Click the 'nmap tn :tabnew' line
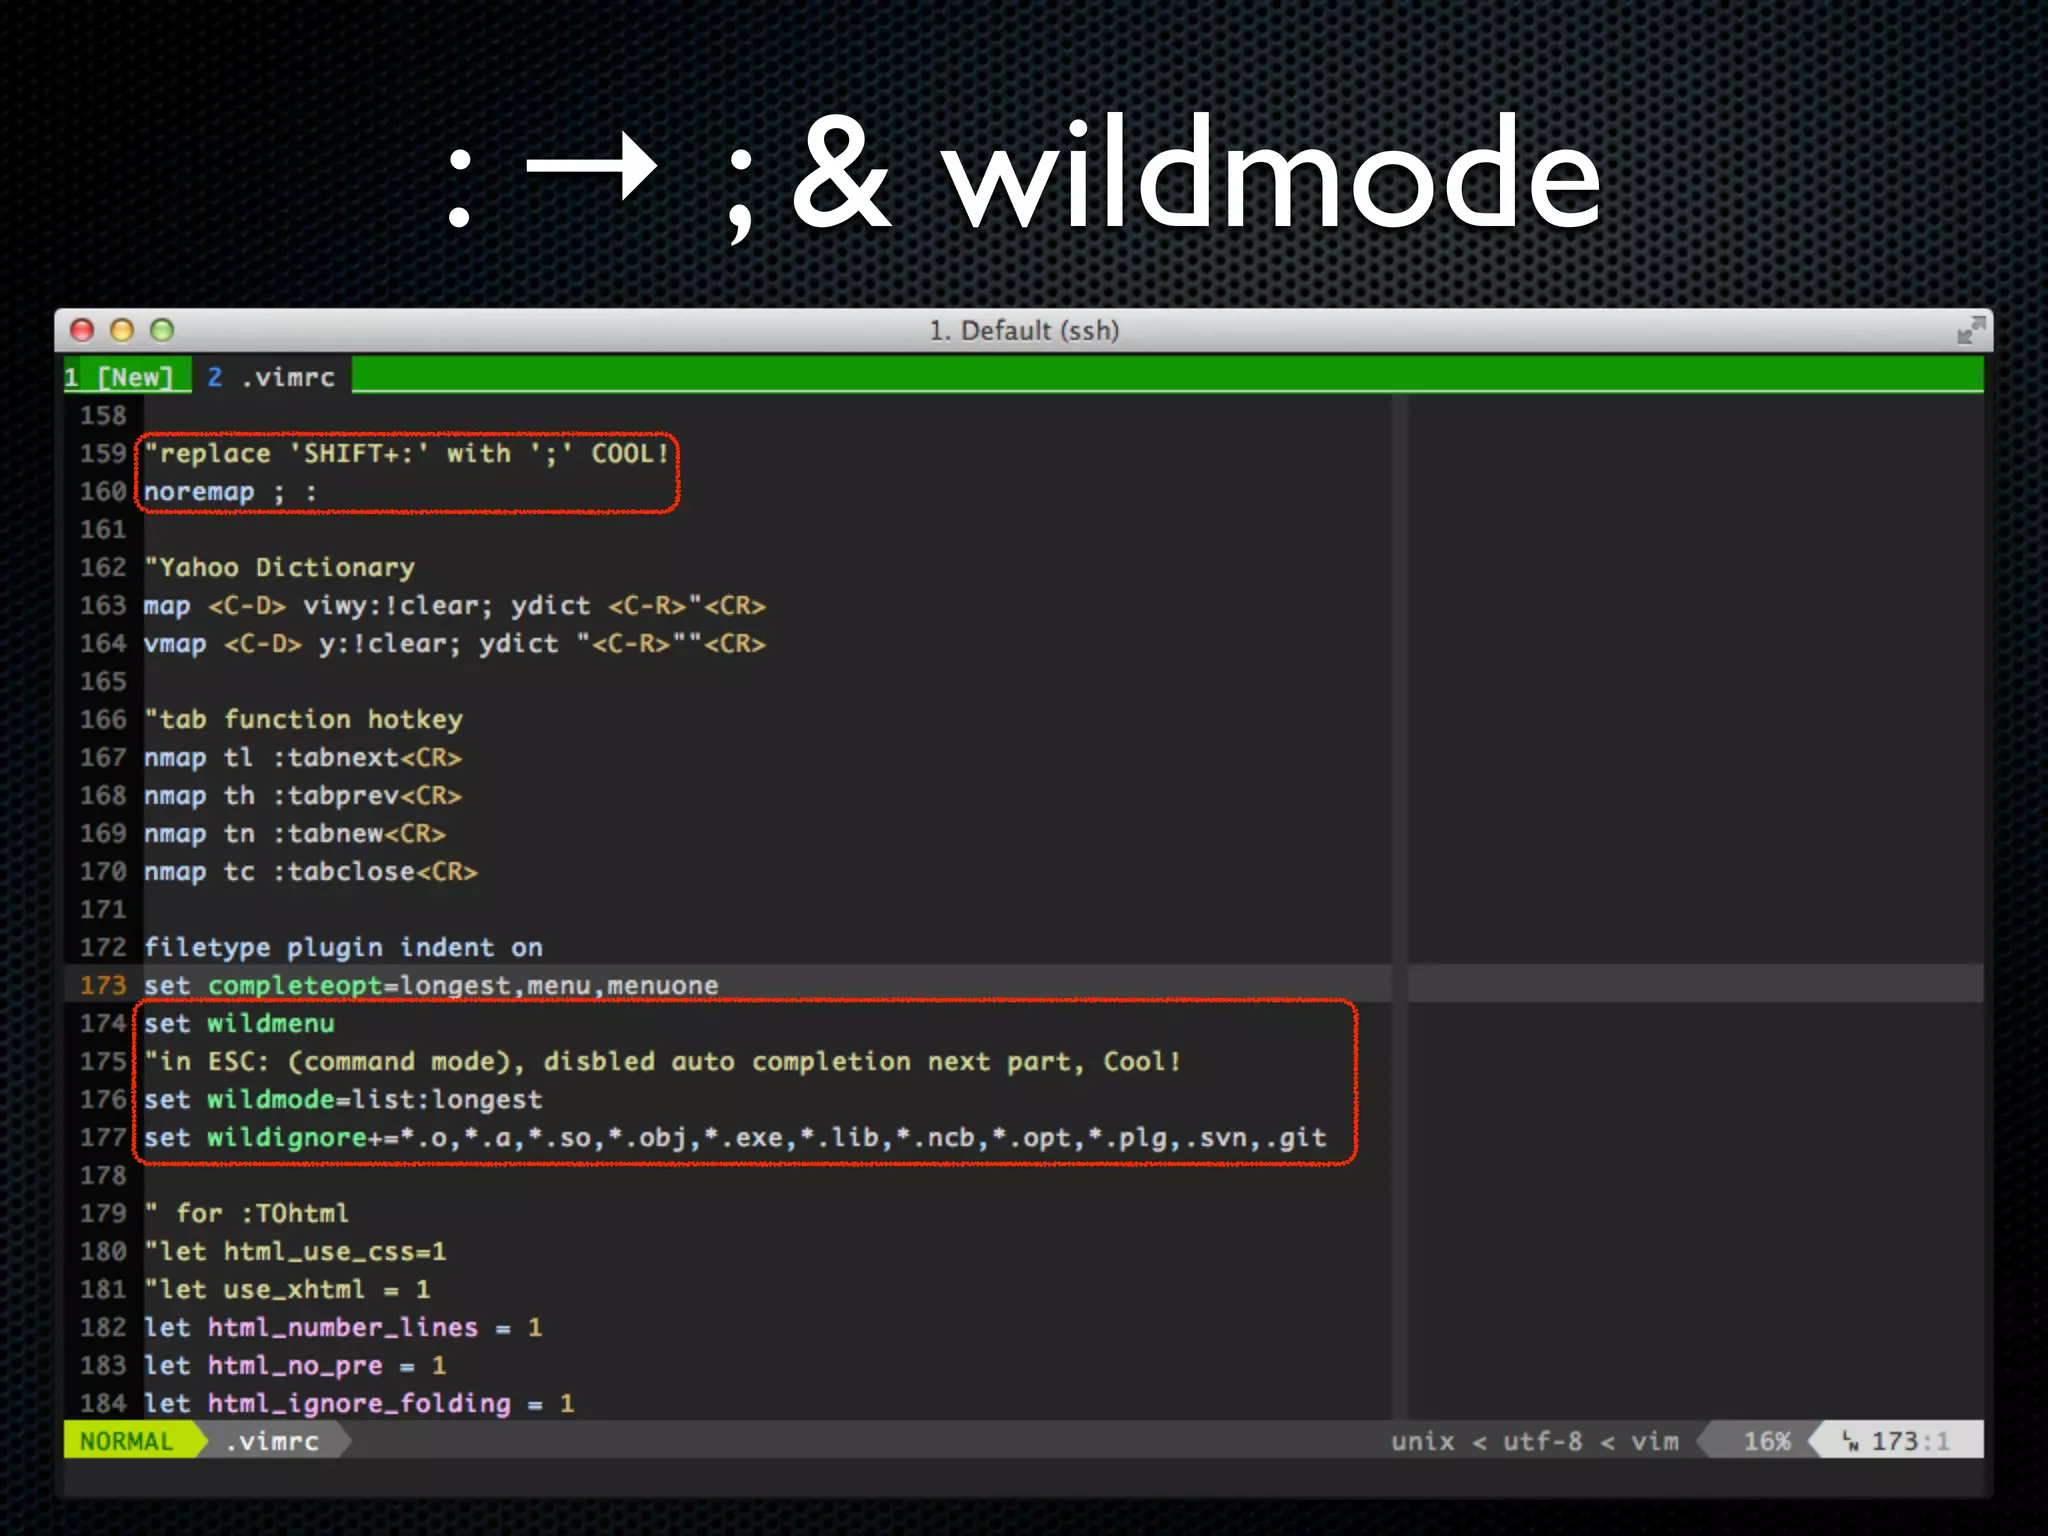 [295, 833]
